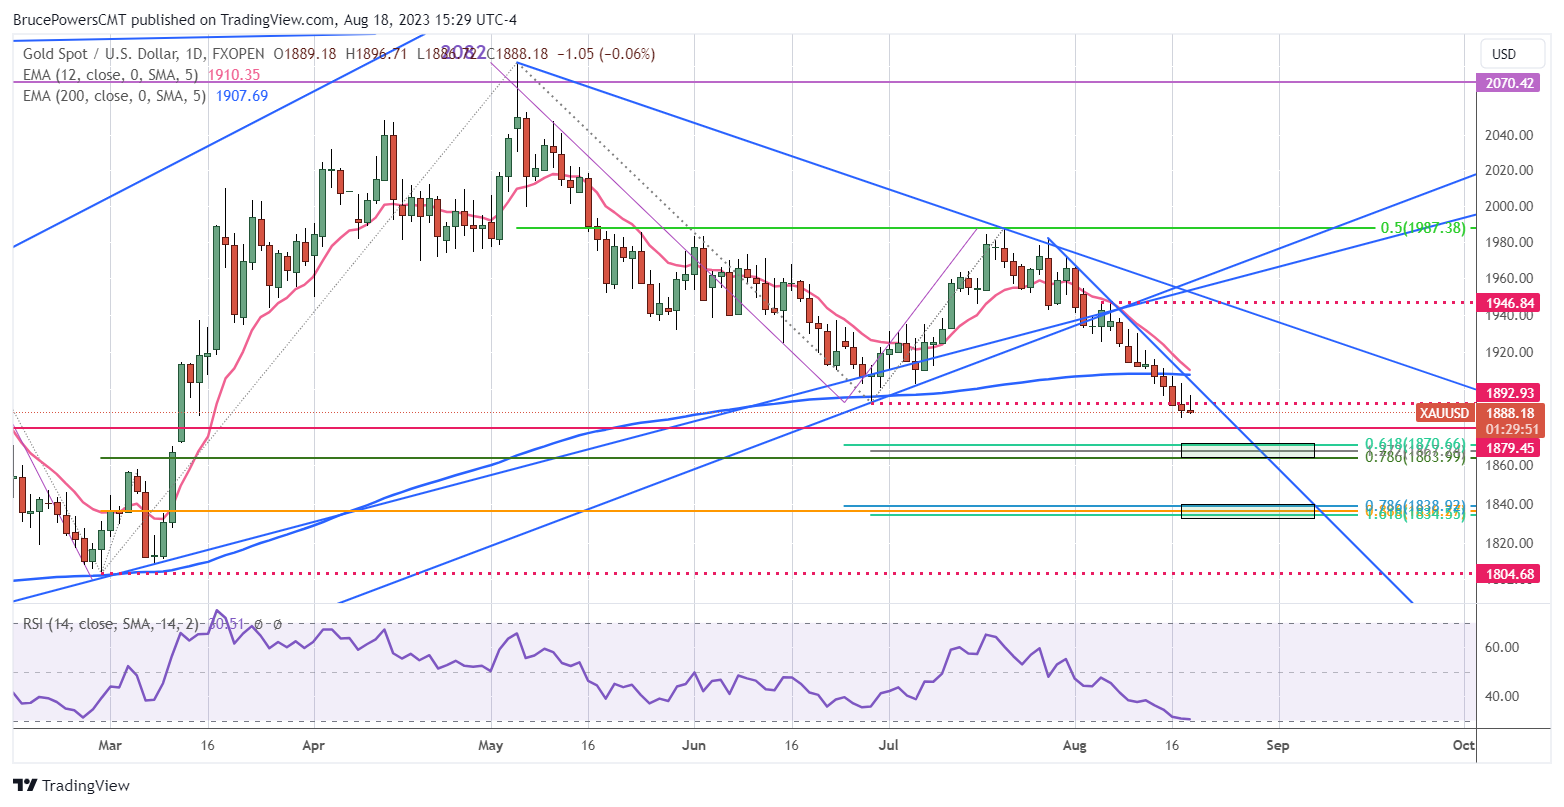This screenshot has width=1564, height=807.
Task: Click the 1920.00 price axis tick
Action: tap(1507, 352)
